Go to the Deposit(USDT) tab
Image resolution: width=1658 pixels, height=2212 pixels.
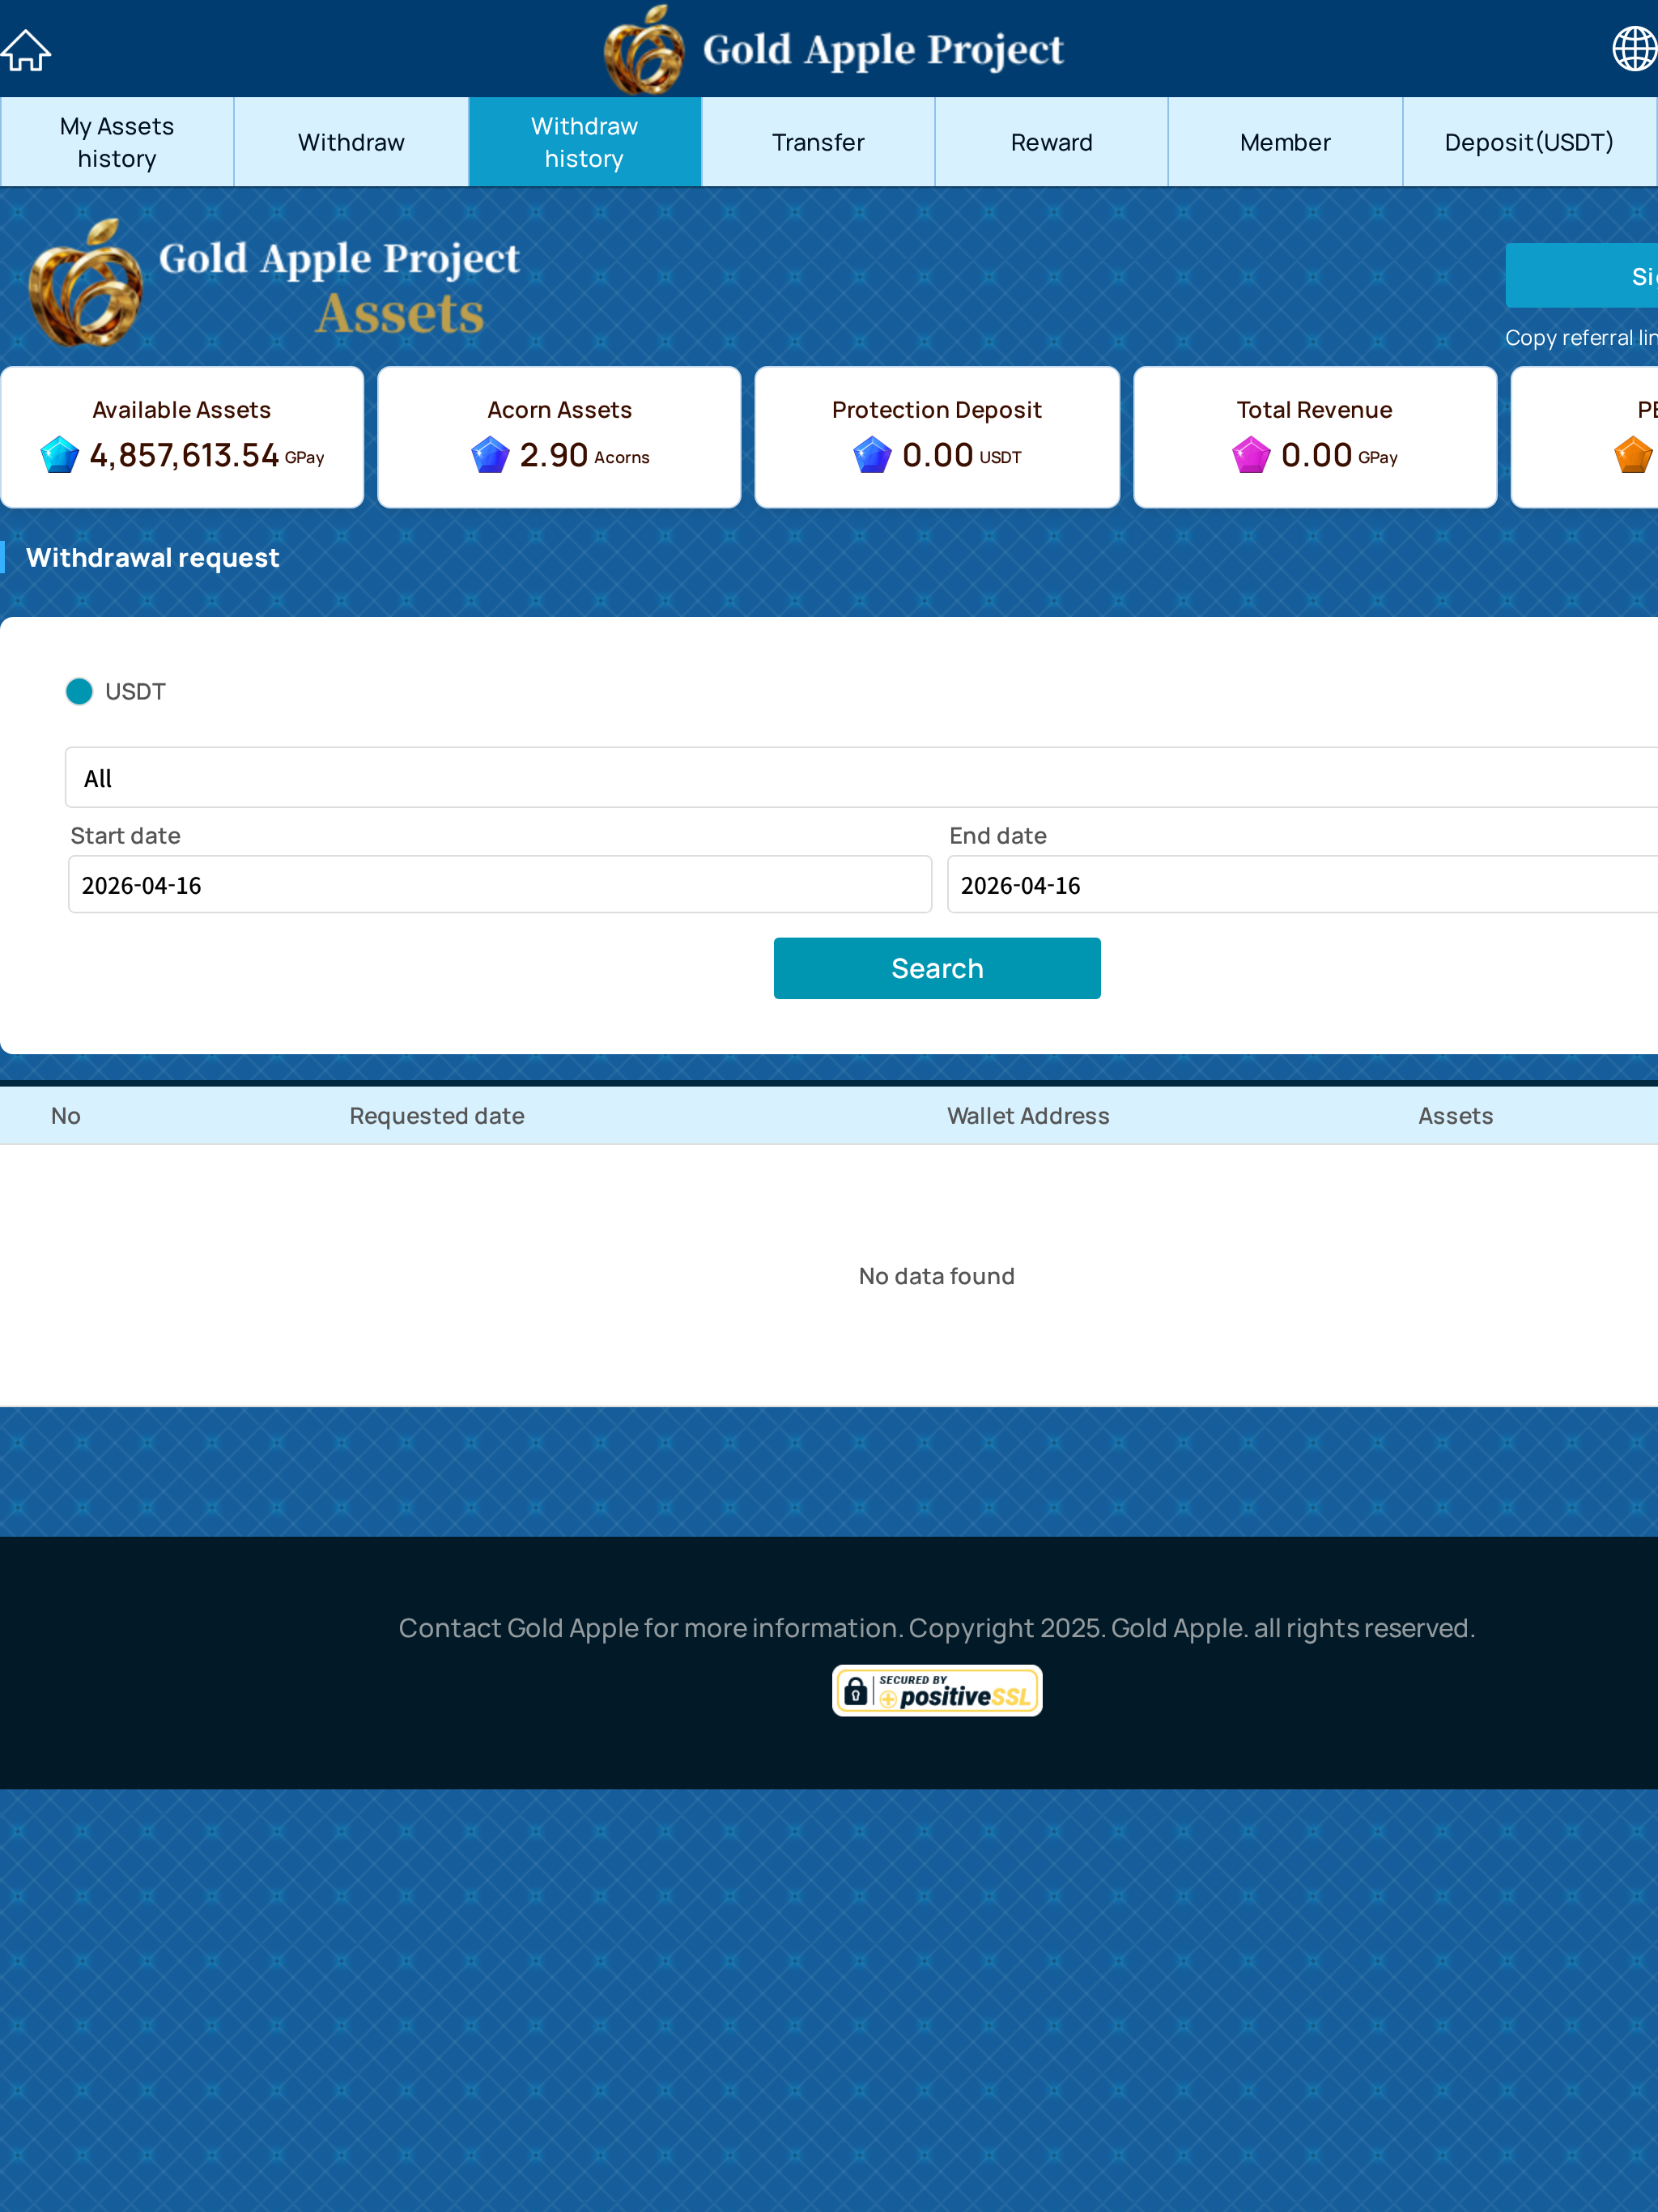[x=1528, y=142]
